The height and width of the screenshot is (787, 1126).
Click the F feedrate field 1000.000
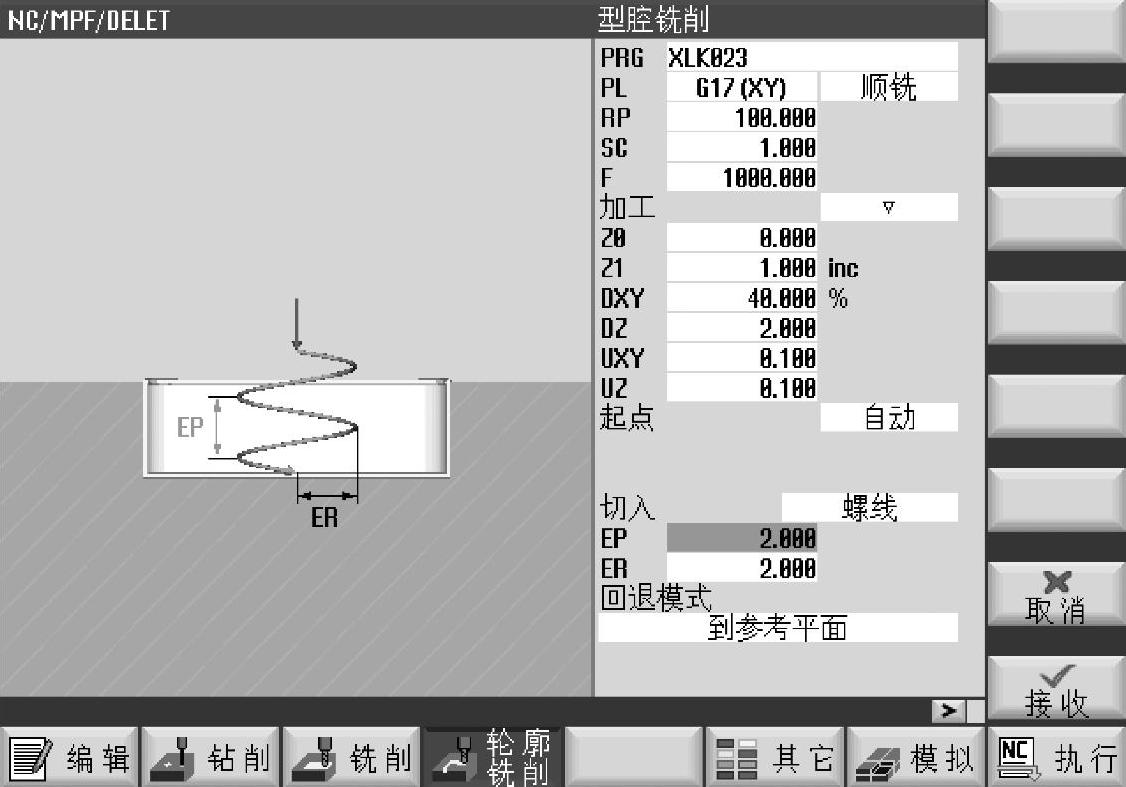(741, 178)
